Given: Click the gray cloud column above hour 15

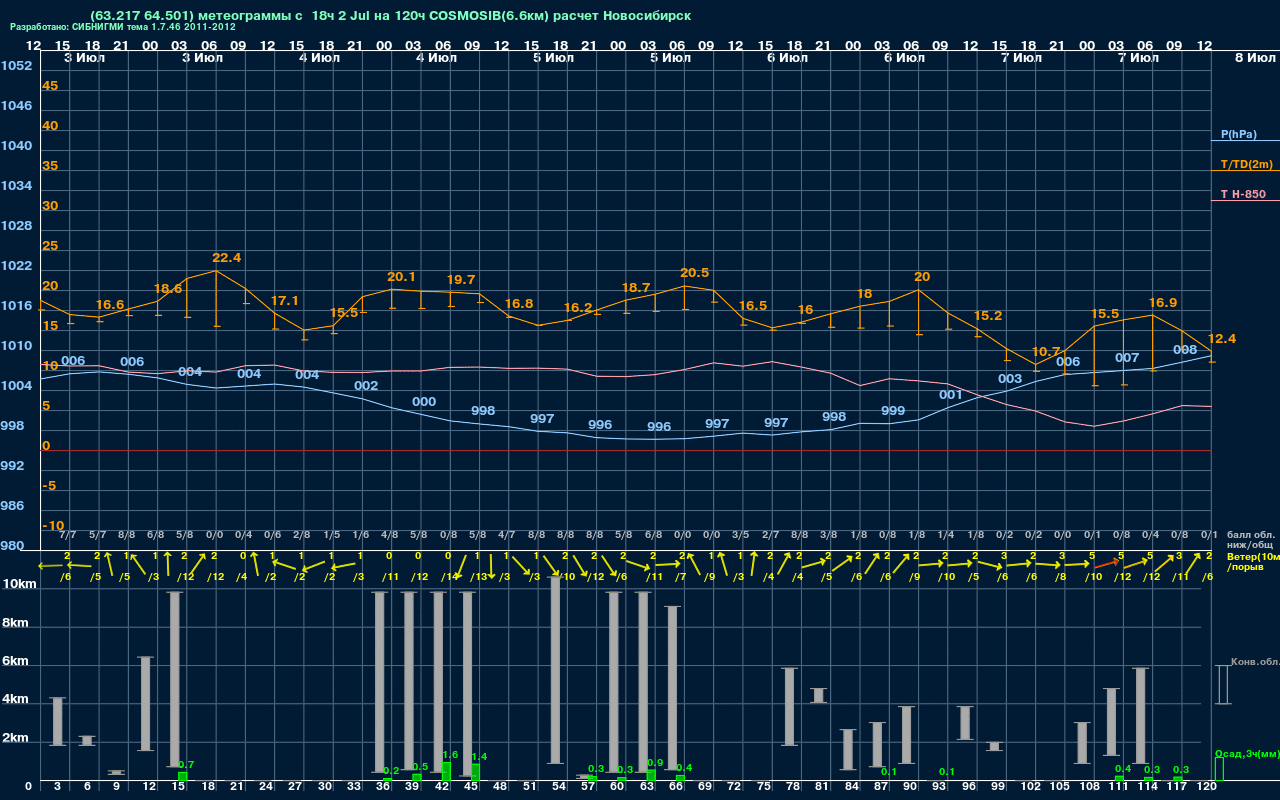Looking at the screenshot, I should (x=174, y=680).
